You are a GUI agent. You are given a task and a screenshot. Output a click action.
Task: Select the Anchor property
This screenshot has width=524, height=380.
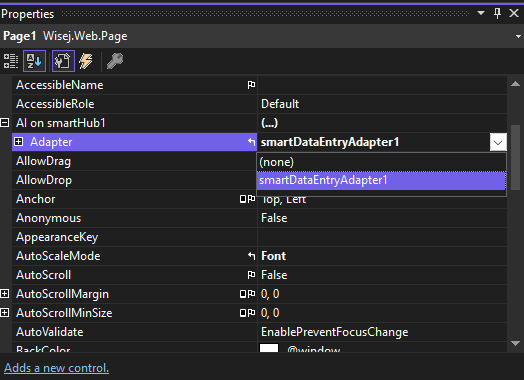tap(135, 199)
